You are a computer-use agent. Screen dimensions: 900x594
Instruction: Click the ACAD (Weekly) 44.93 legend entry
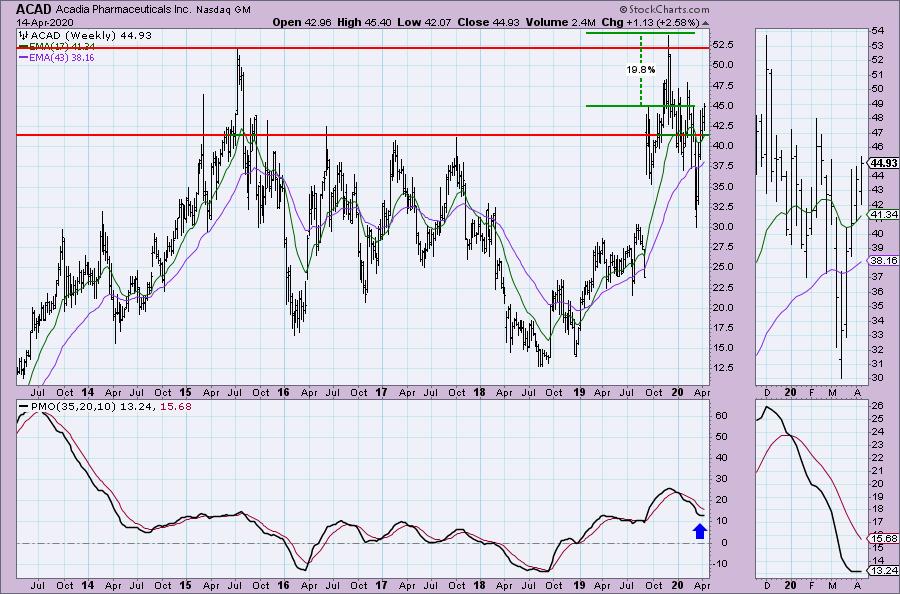(91, 35)
